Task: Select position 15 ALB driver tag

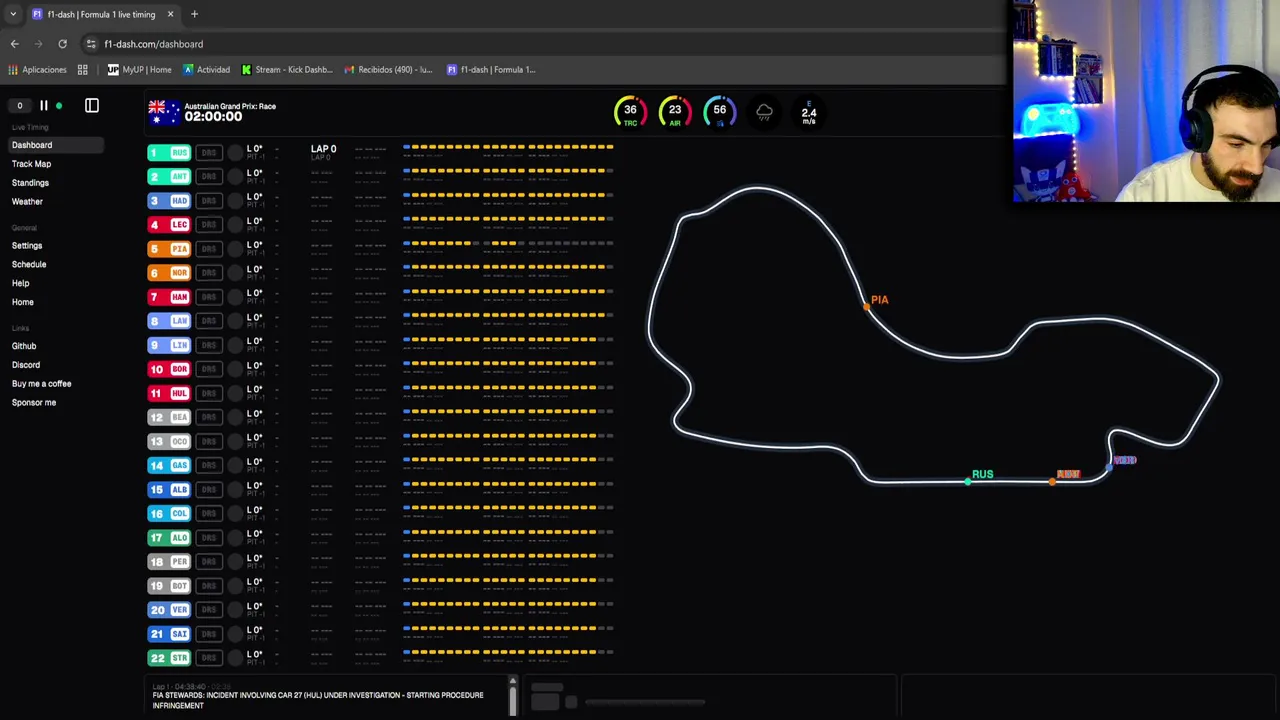Action: click(169, 489)
